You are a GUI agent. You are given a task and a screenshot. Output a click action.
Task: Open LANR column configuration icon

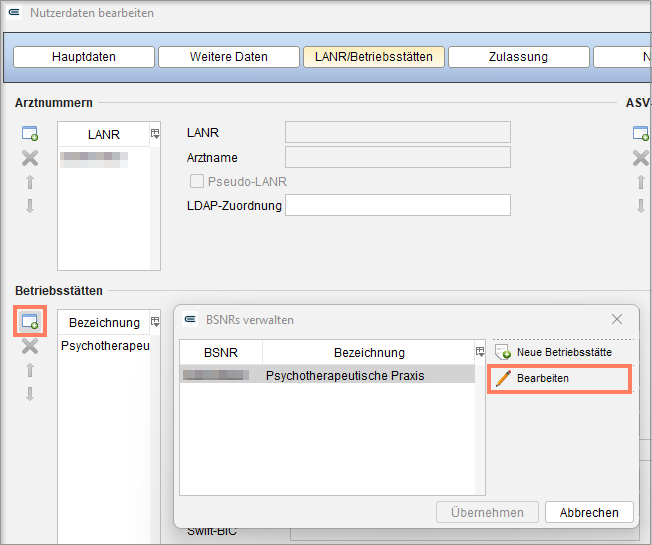(x=155, y=134)
